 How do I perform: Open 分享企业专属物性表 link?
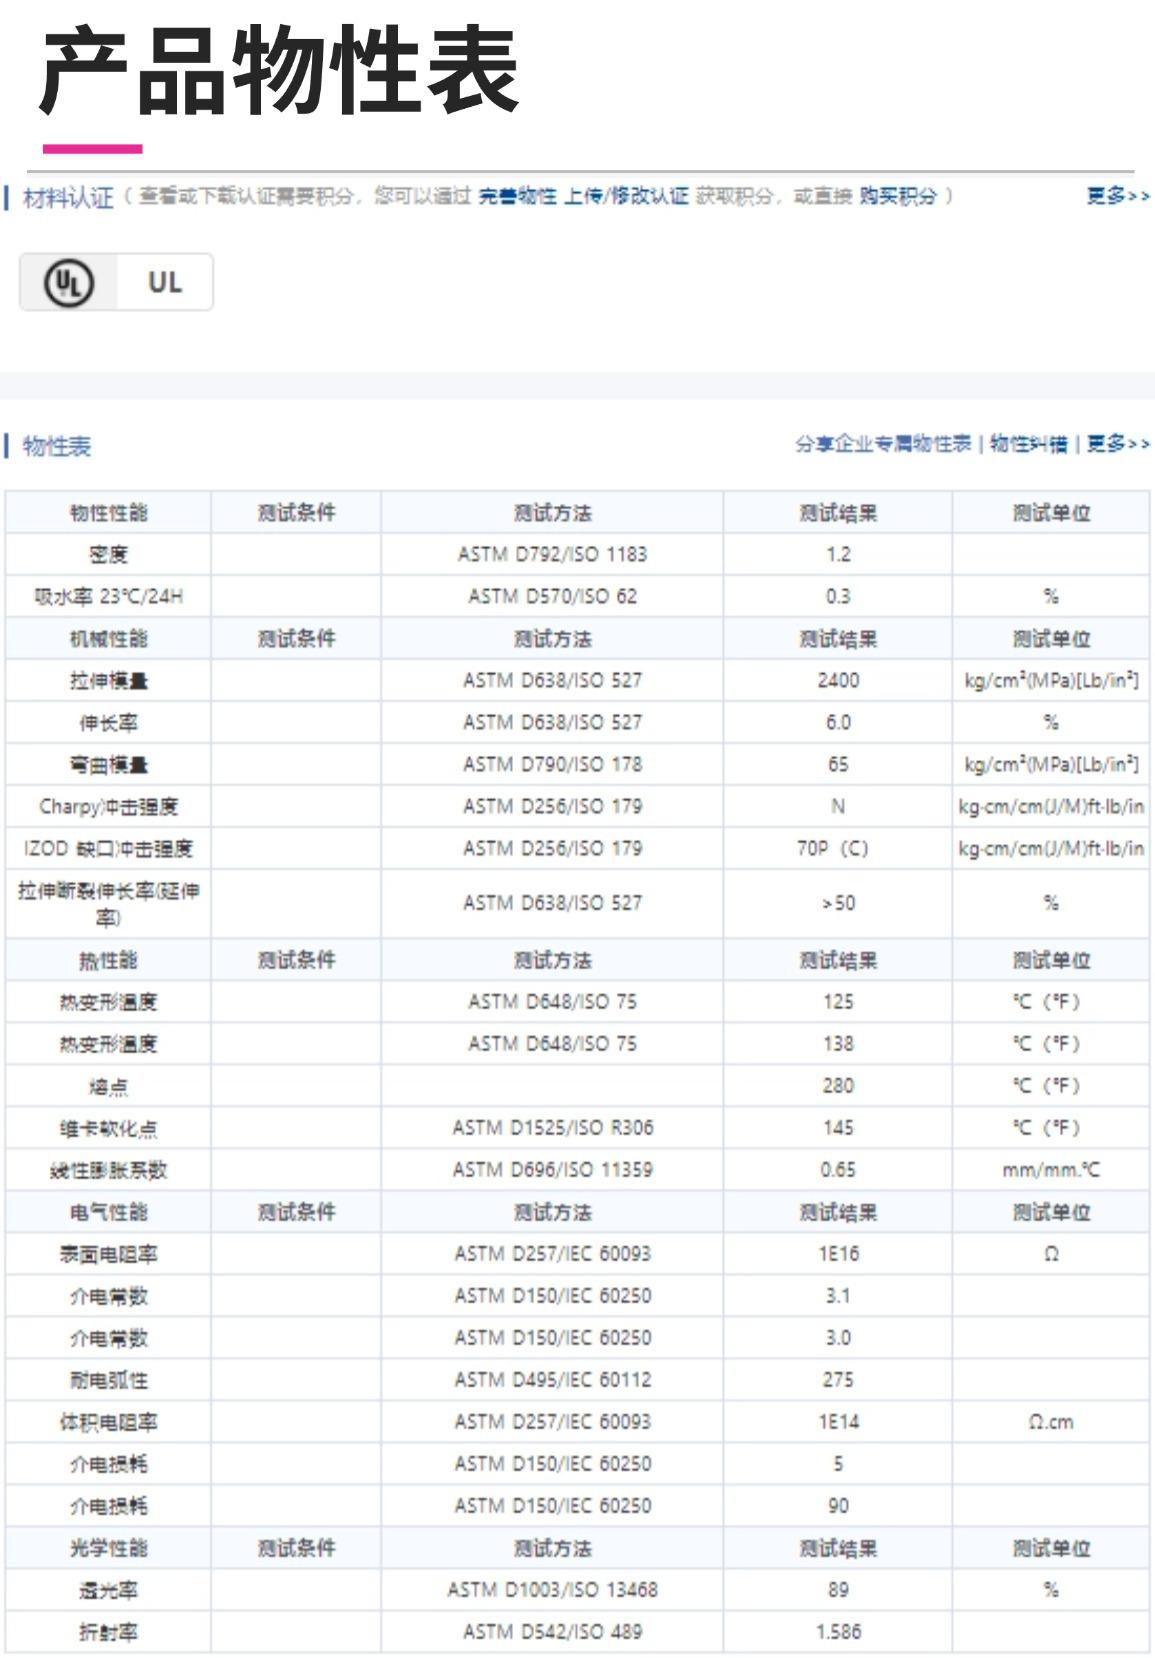click(883, 444)
